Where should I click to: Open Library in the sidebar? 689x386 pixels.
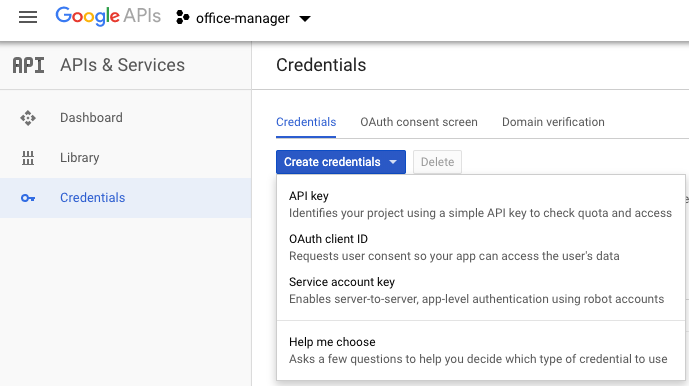click(x=126, y=158)
